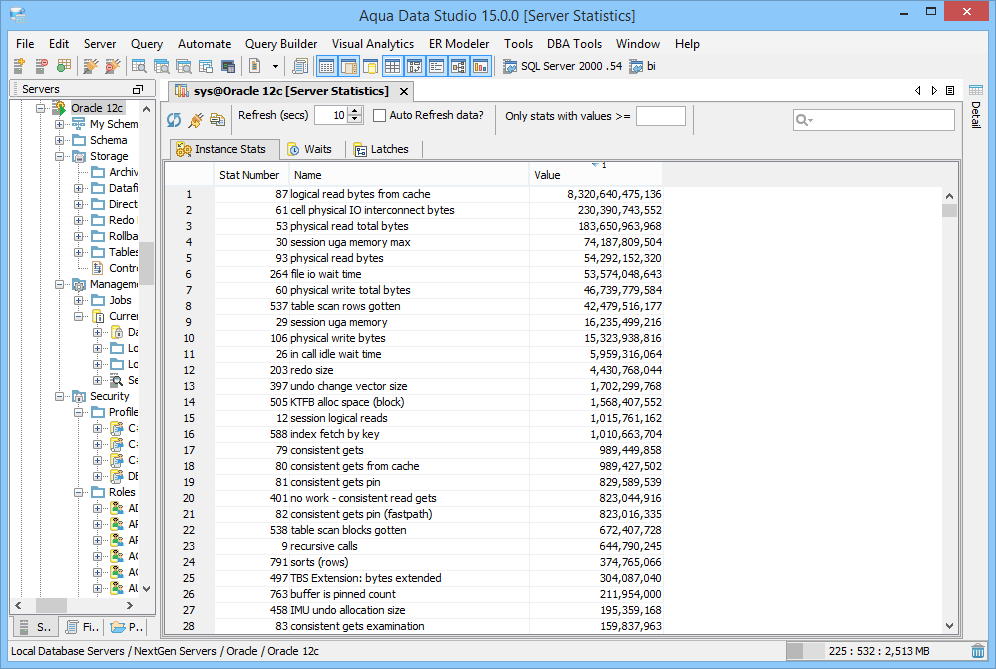996x669 pixels.
Task: Toggle the bar chart view toolbar button
Action: tap(480, 66)
